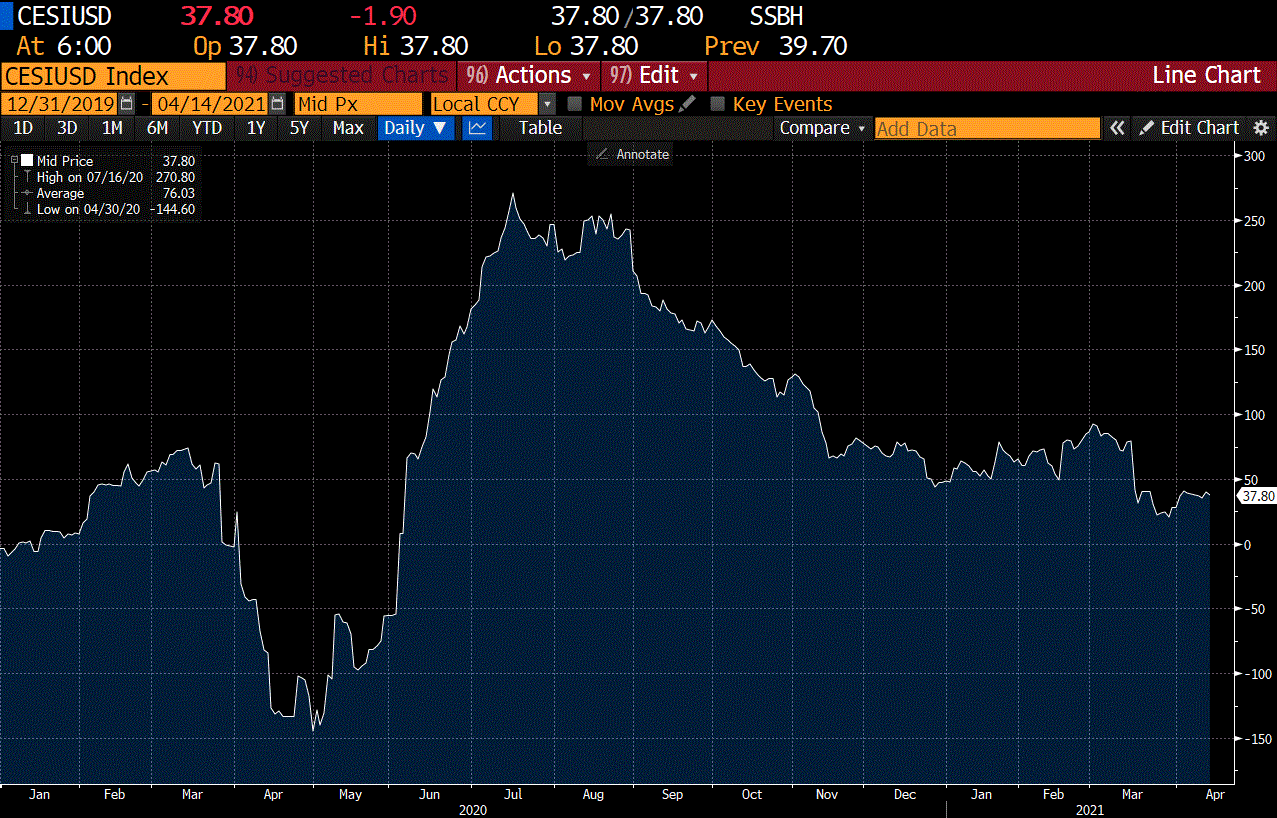Click the Annotate tool
This screenshot has height=818, width=1277.
pyautogui.click(x=632, y=154)
